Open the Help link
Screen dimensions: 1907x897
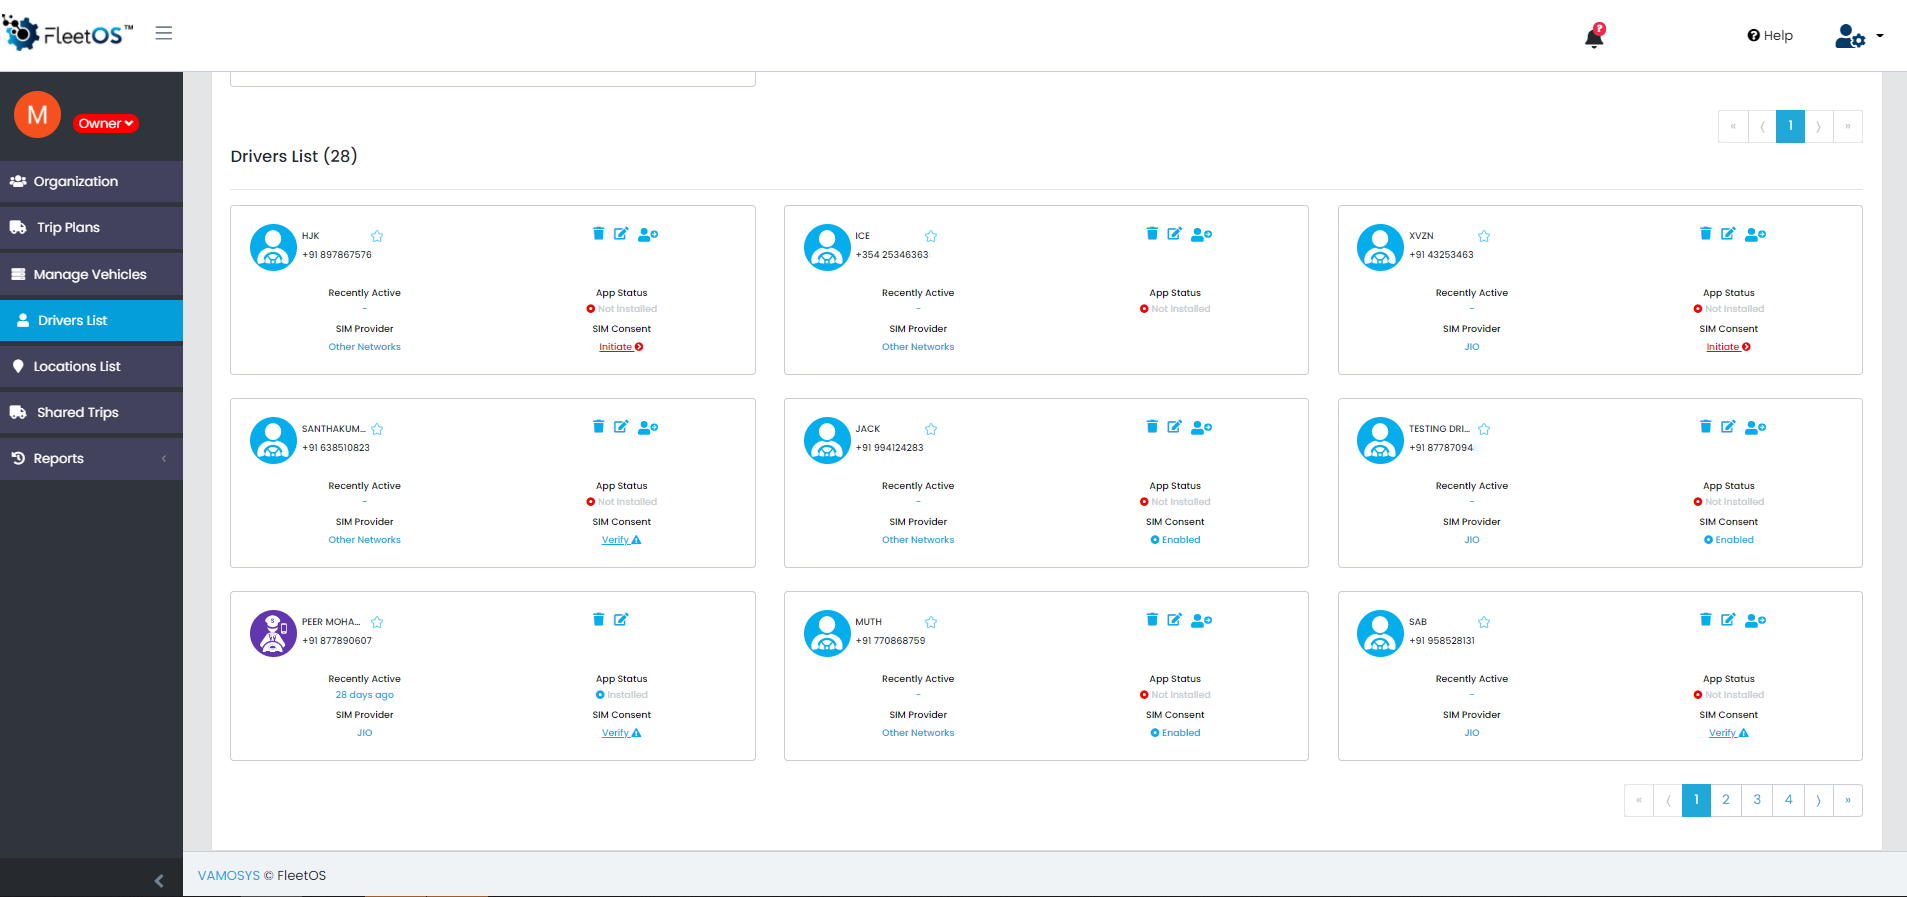1770,35
